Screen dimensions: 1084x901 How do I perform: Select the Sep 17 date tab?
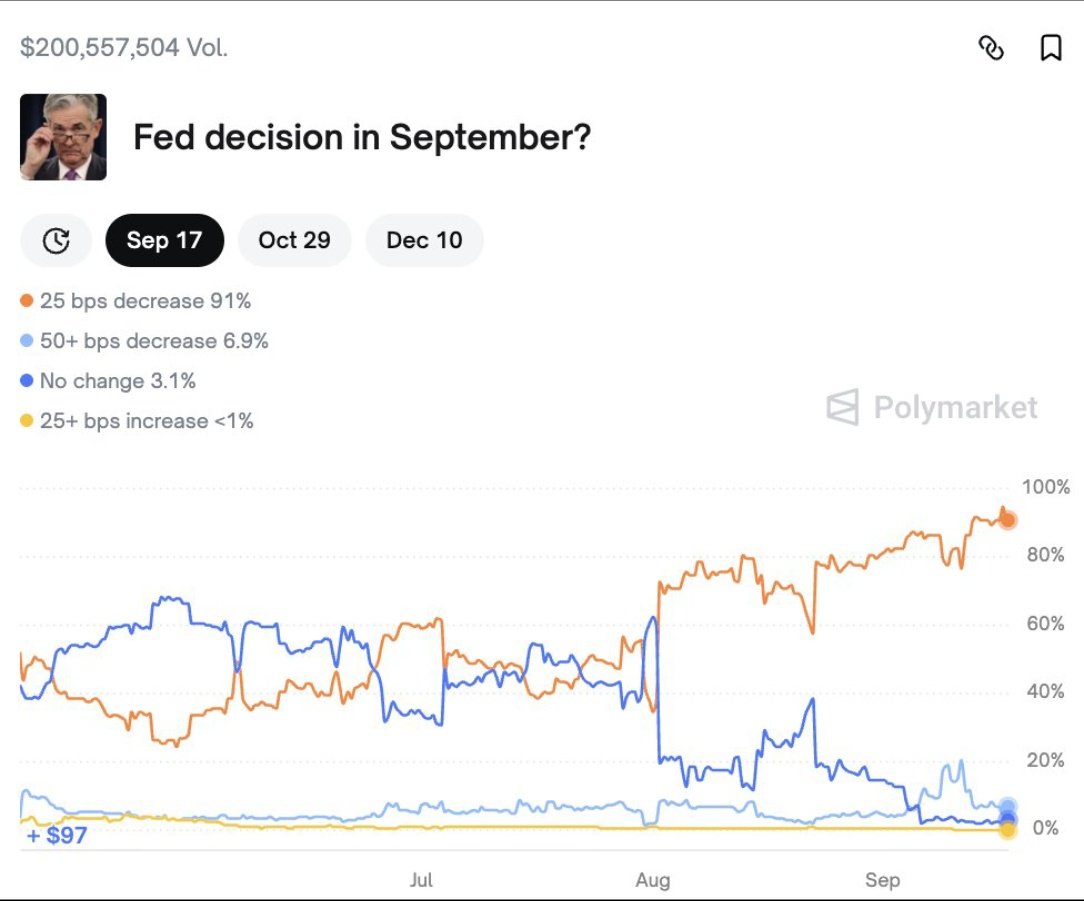pyautogui.click(x=165, y=241)
